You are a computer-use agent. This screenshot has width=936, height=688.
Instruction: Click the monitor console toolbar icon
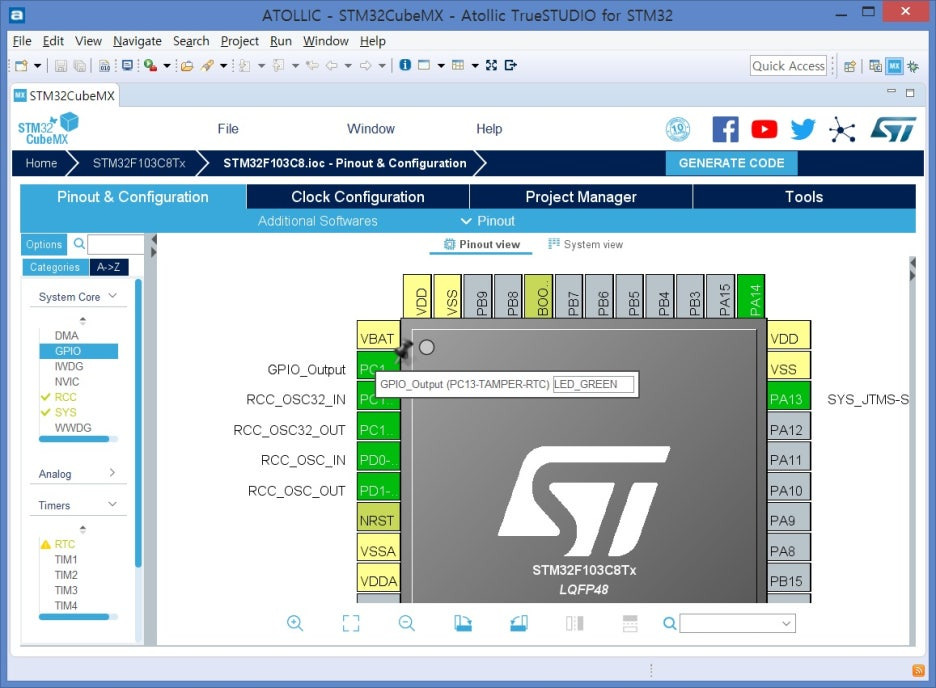click(127, 65)
